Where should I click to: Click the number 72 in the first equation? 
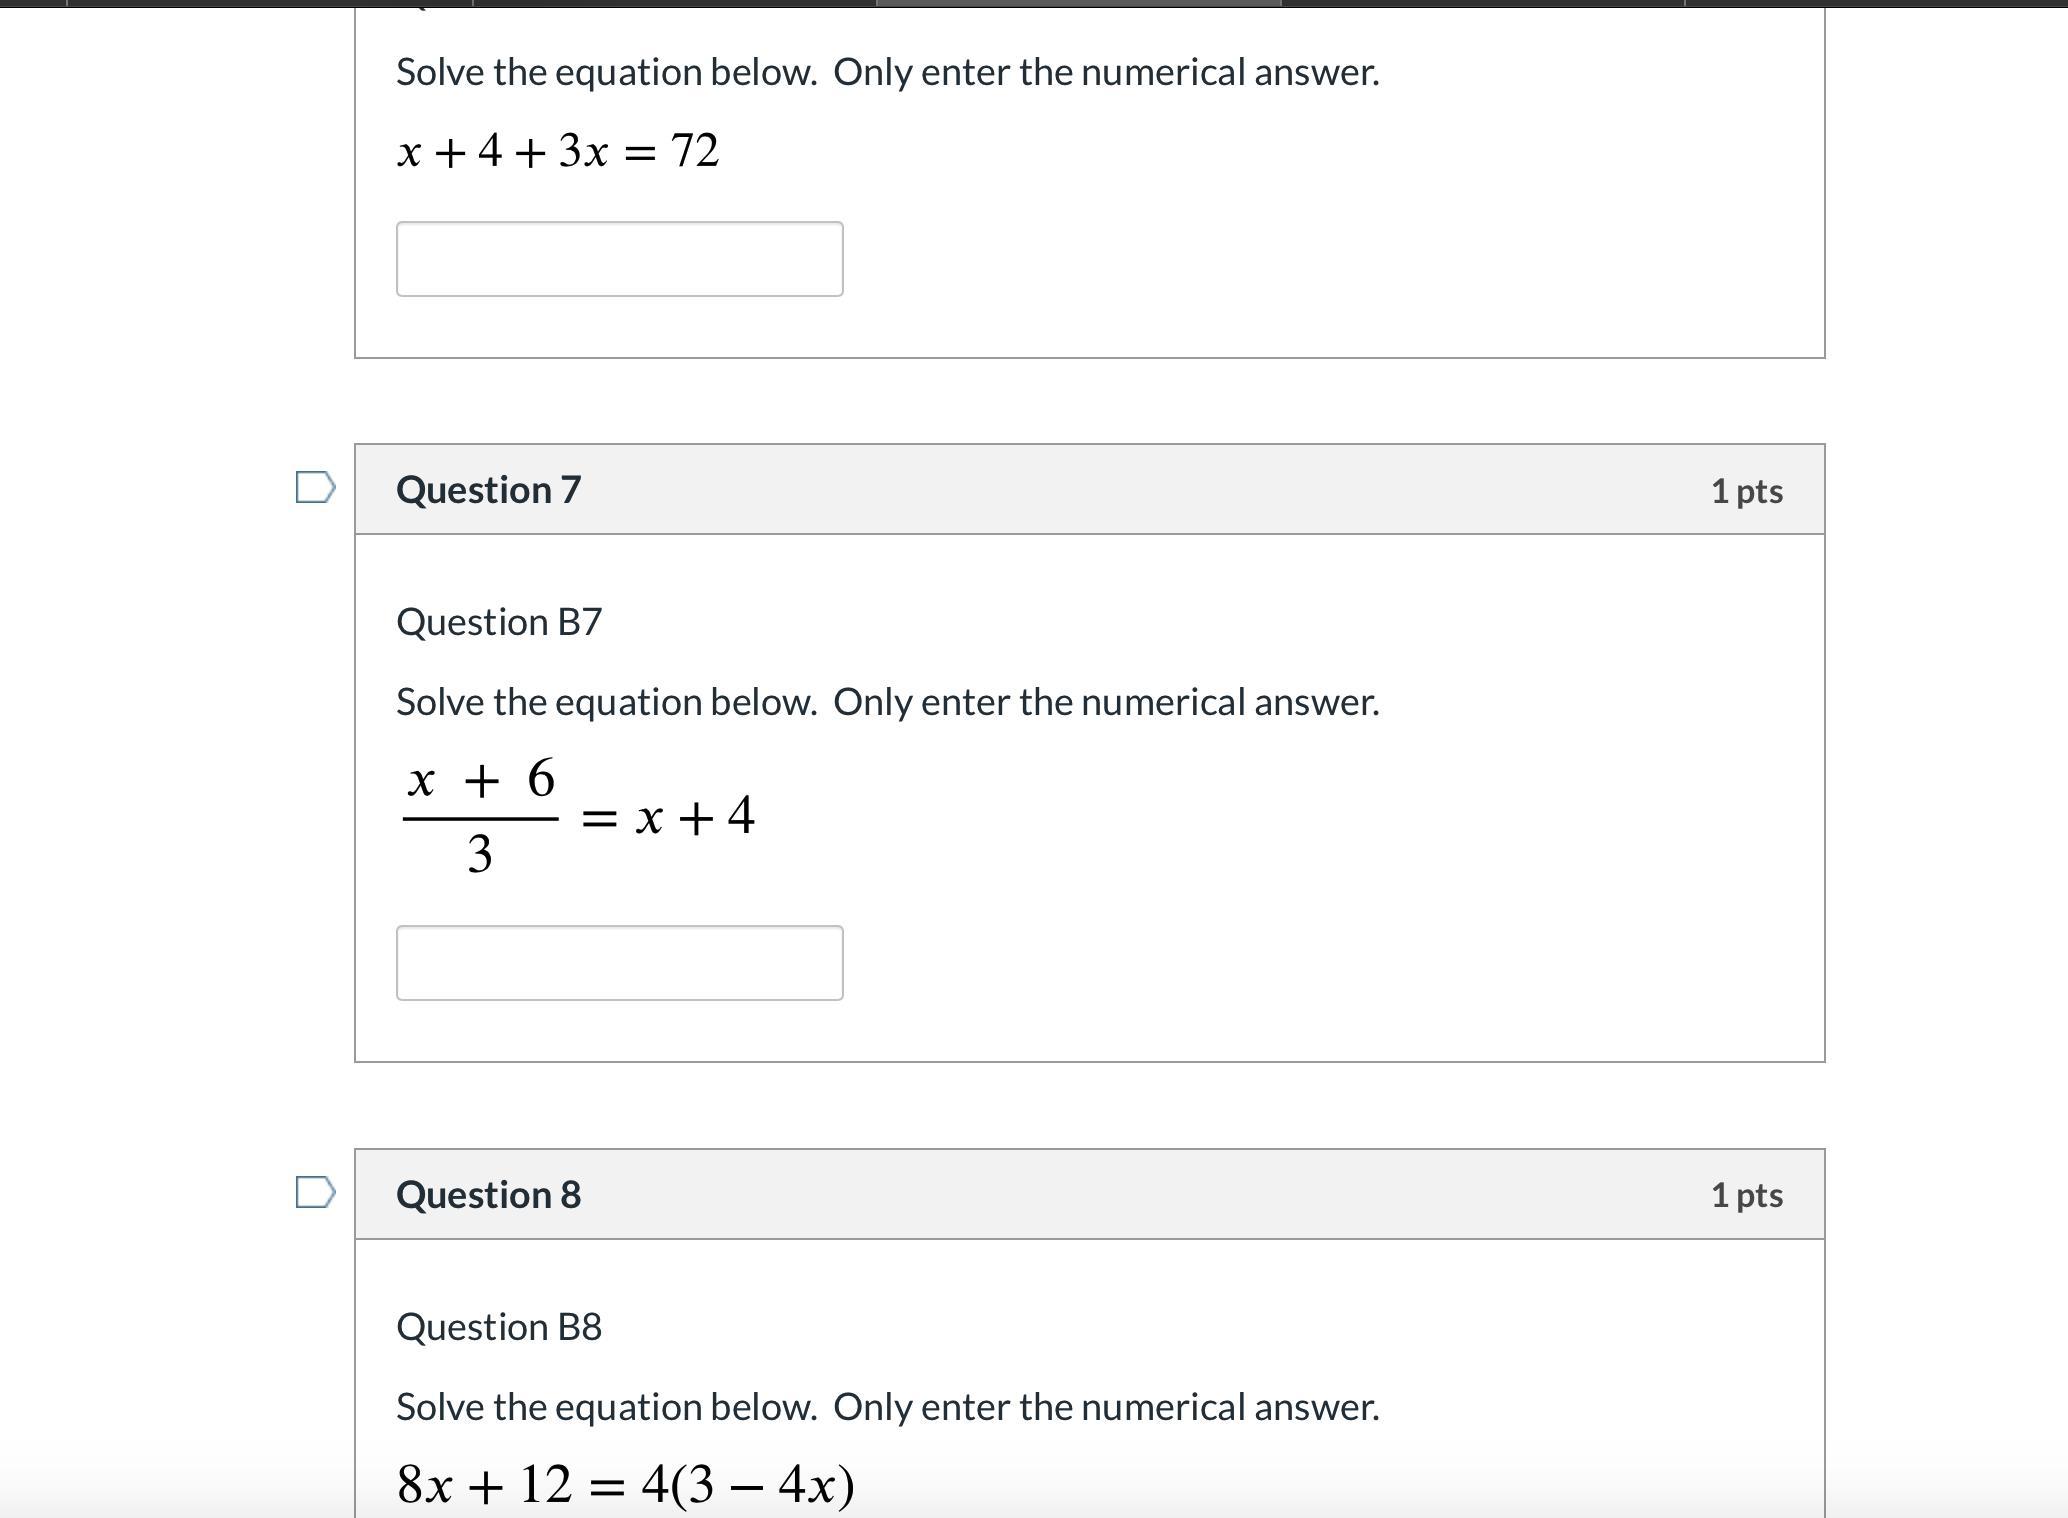[695, 150]
